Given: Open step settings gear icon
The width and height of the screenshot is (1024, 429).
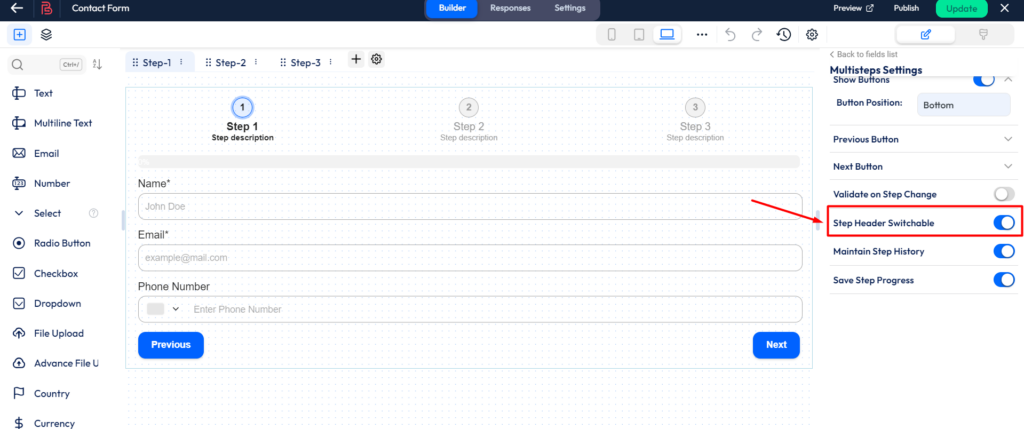Looking at the screenshot, I should (x=377, y=59).
